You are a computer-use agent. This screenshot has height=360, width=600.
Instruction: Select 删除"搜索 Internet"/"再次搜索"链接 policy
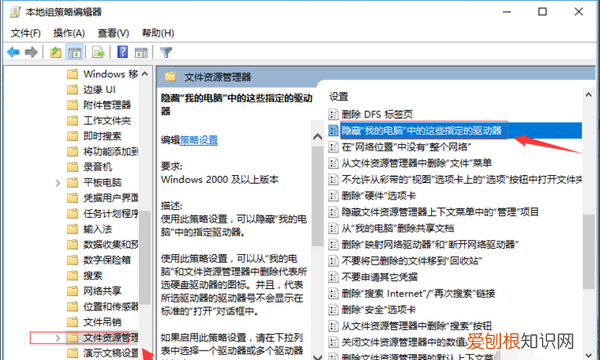pyautogui.click(x=418, y=293)
